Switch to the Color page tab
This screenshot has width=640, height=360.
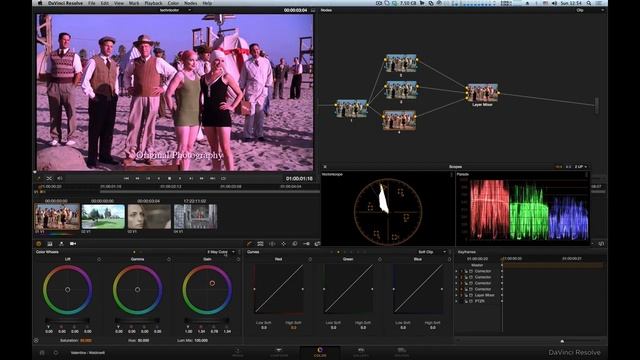[x=320, y=352]
